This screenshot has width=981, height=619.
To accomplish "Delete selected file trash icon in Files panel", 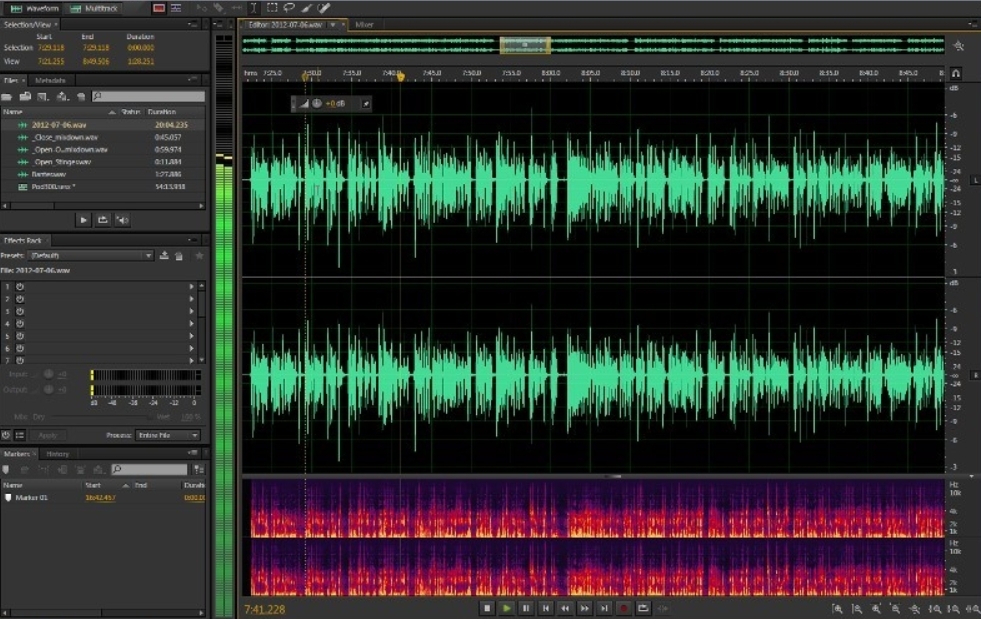I will pyautogui.click(x=81, y=96).
